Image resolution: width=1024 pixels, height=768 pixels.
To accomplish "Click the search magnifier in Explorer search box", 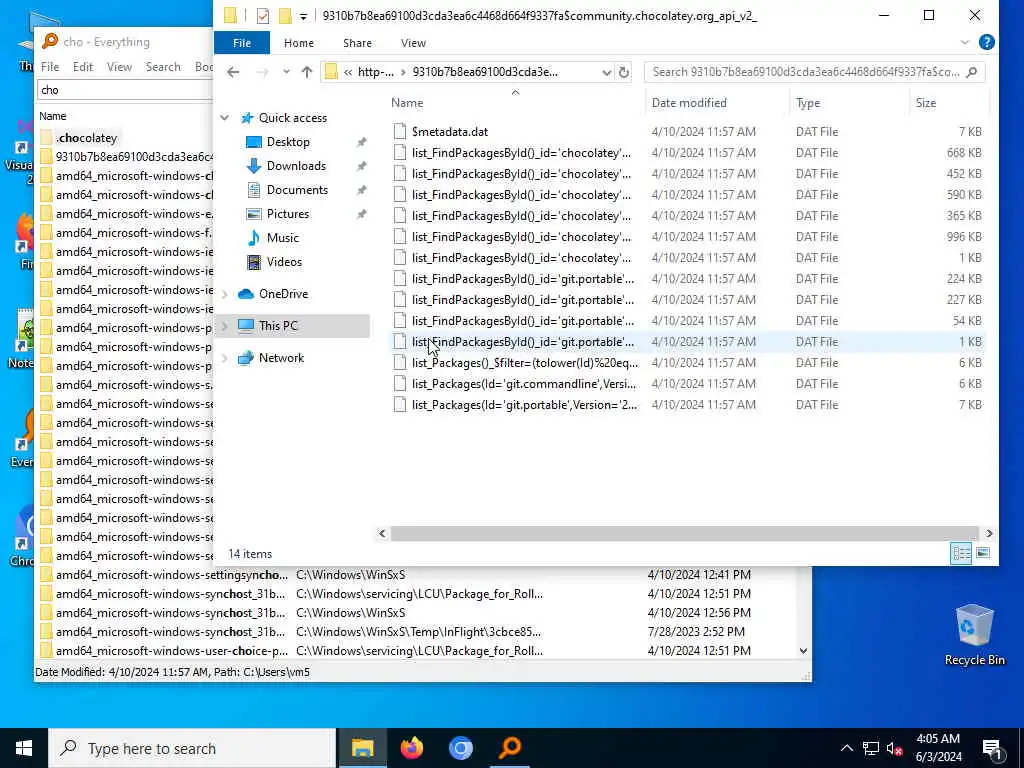I will [x=972, y=72].
